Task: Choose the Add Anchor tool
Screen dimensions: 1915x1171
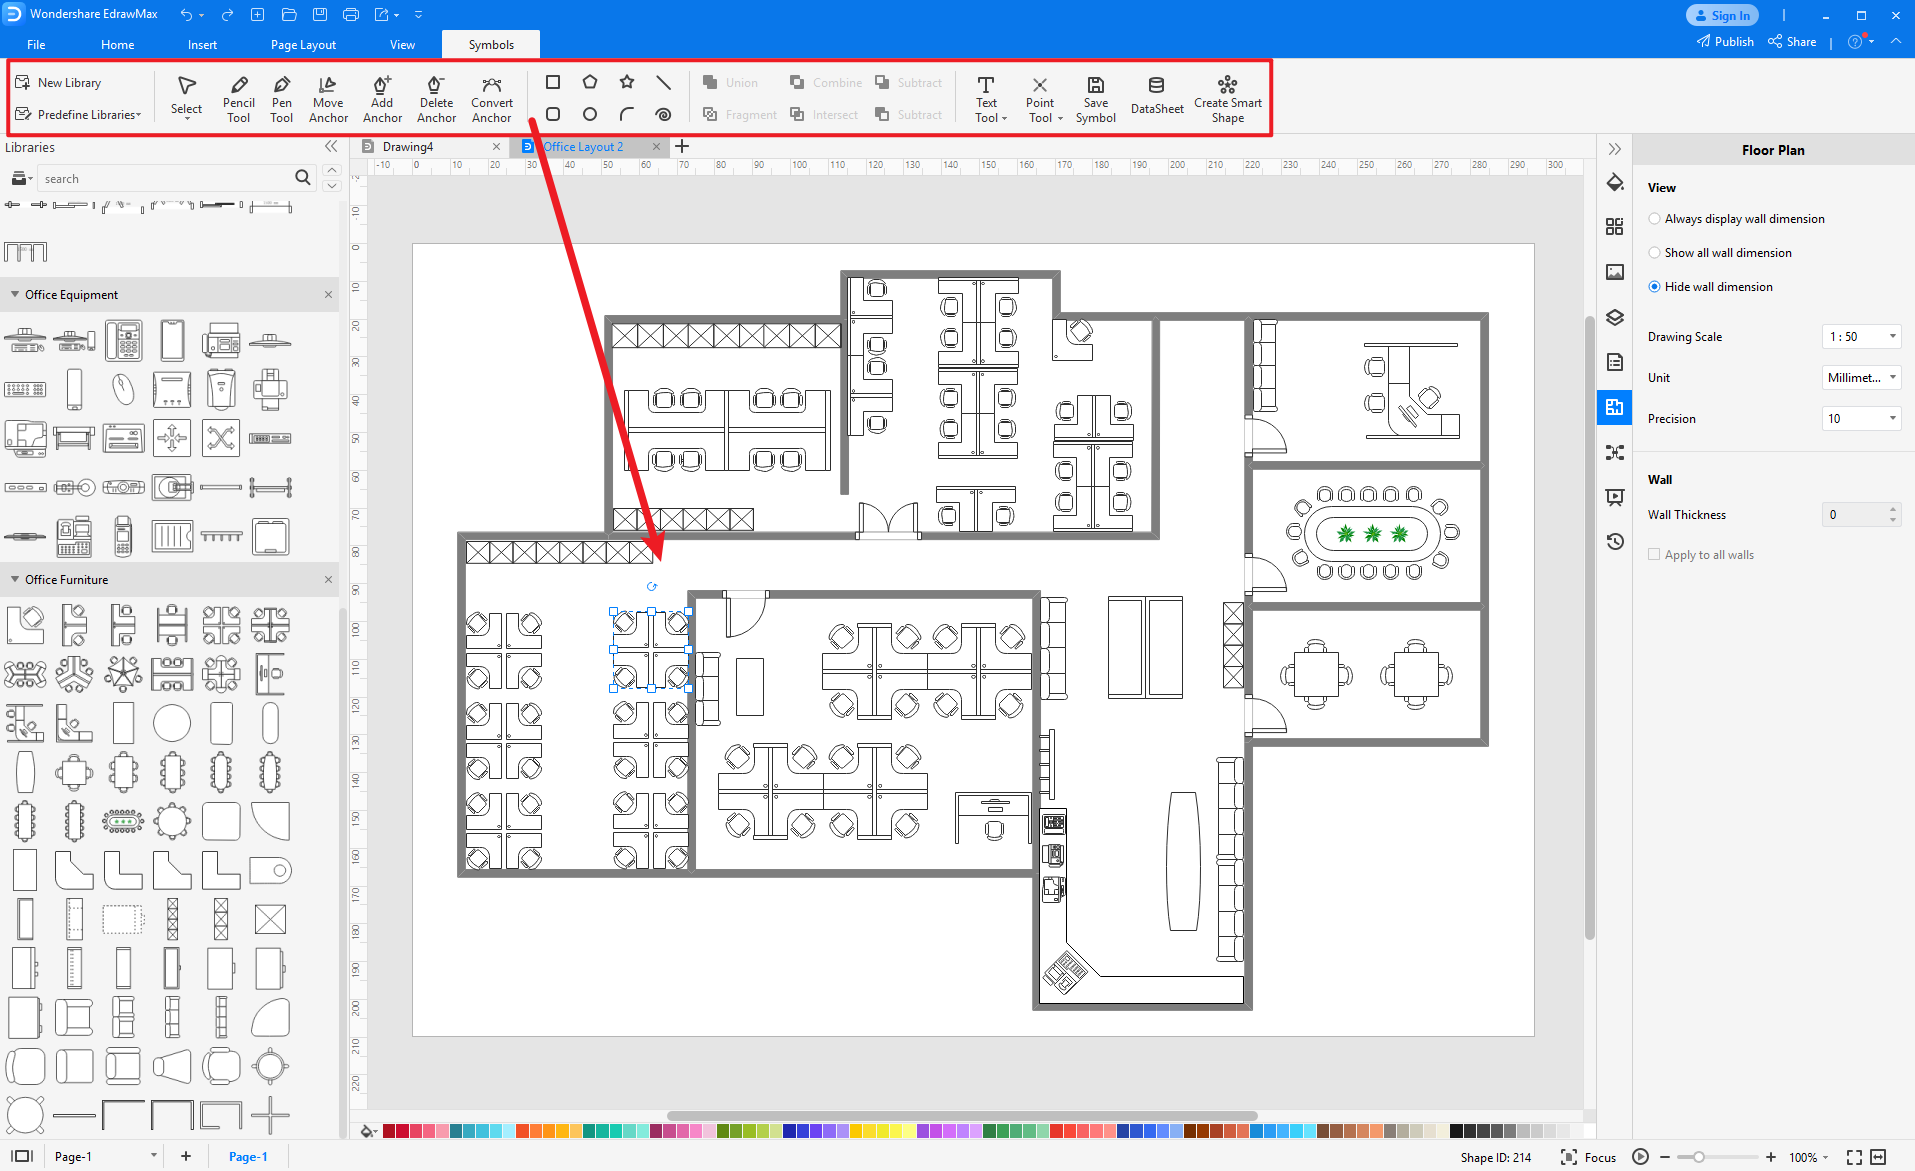Action: pyautogui.click(x=381, y=96)
